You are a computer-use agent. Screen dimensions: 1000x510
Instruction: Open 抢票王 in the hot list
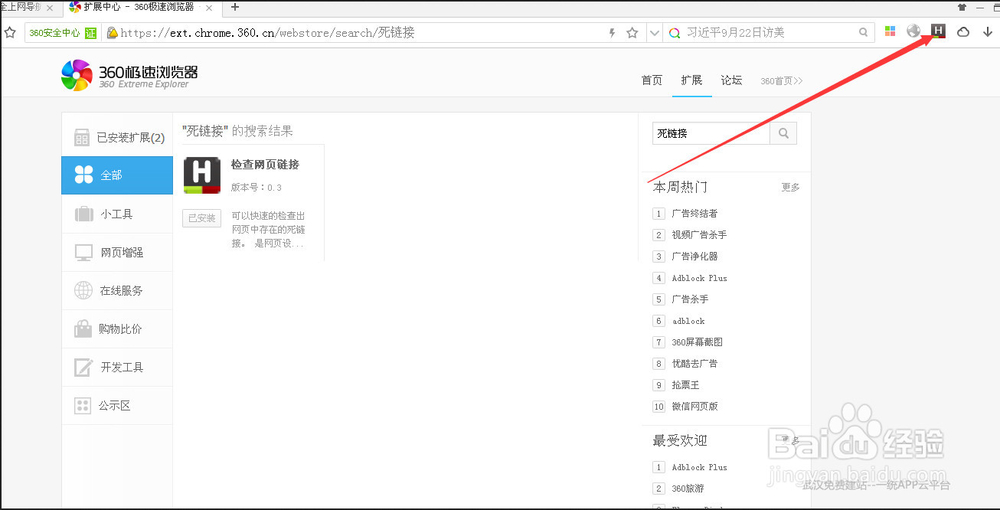(x=686, y=385)
